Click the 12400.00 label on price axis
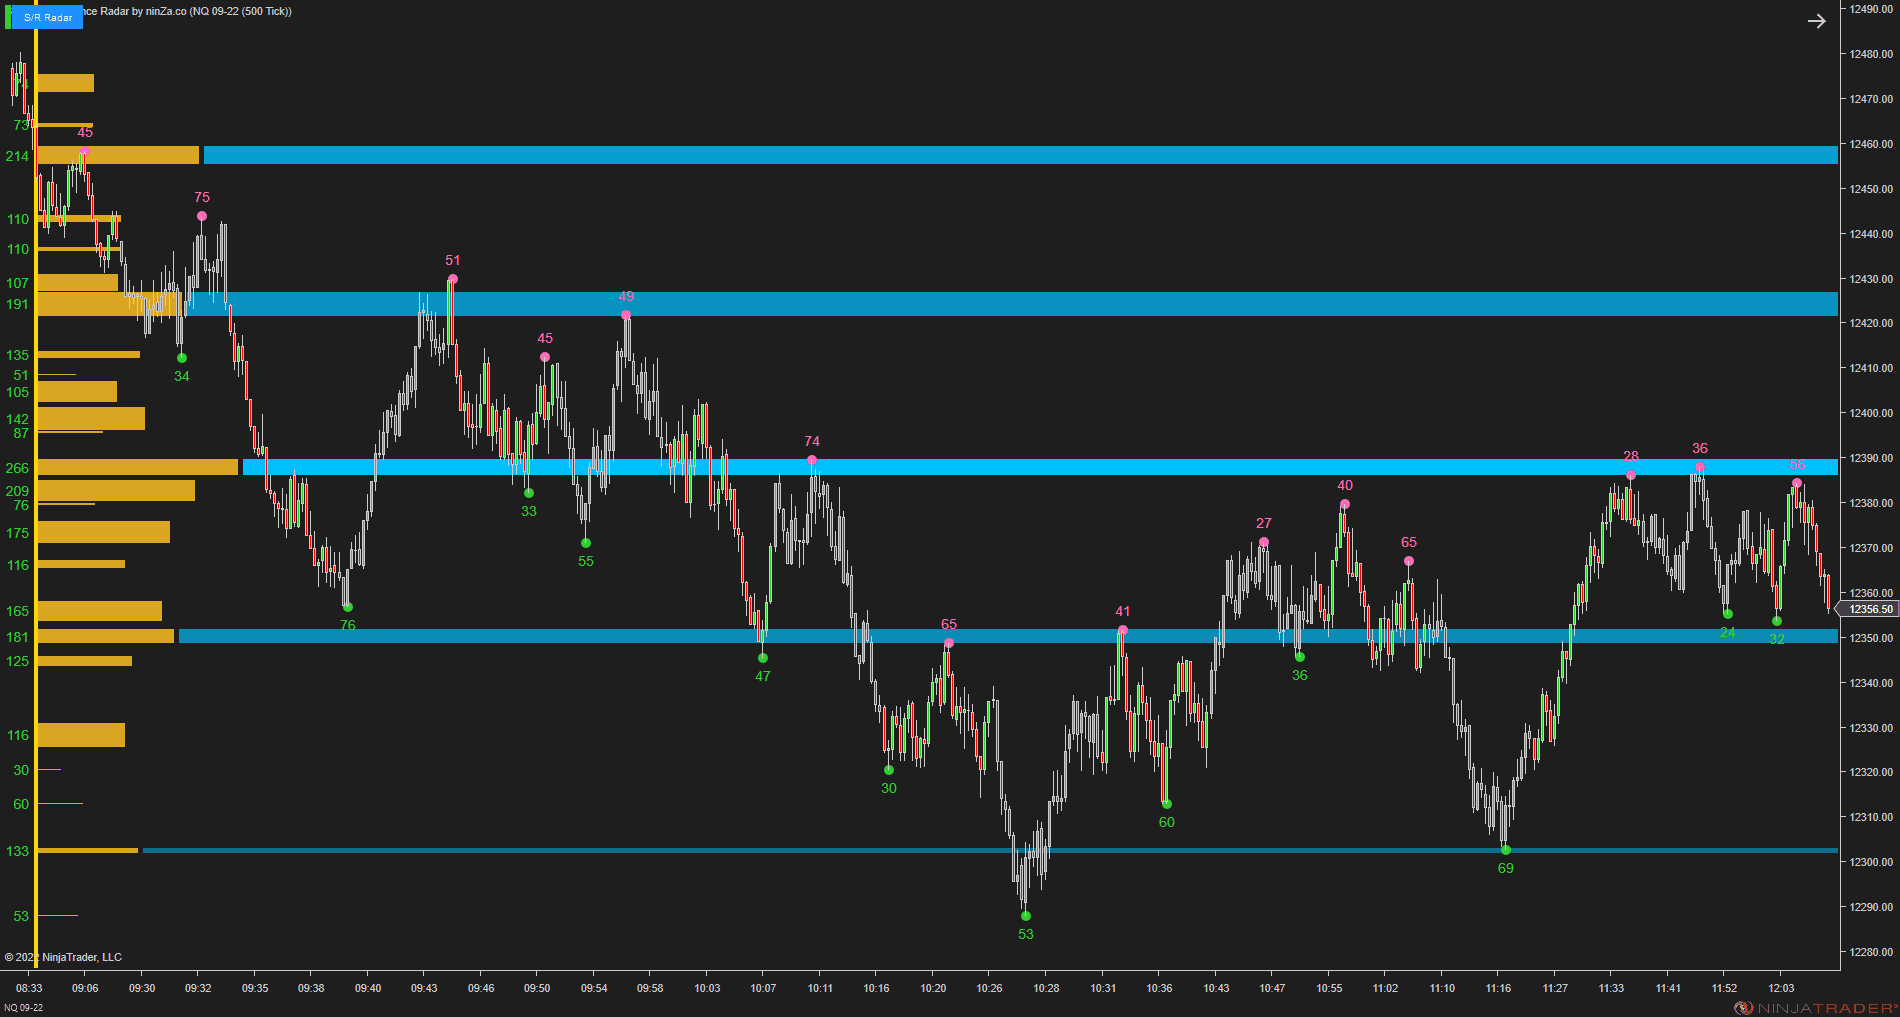This screenshot has height=1017, width=1900. pos(1870,413)
